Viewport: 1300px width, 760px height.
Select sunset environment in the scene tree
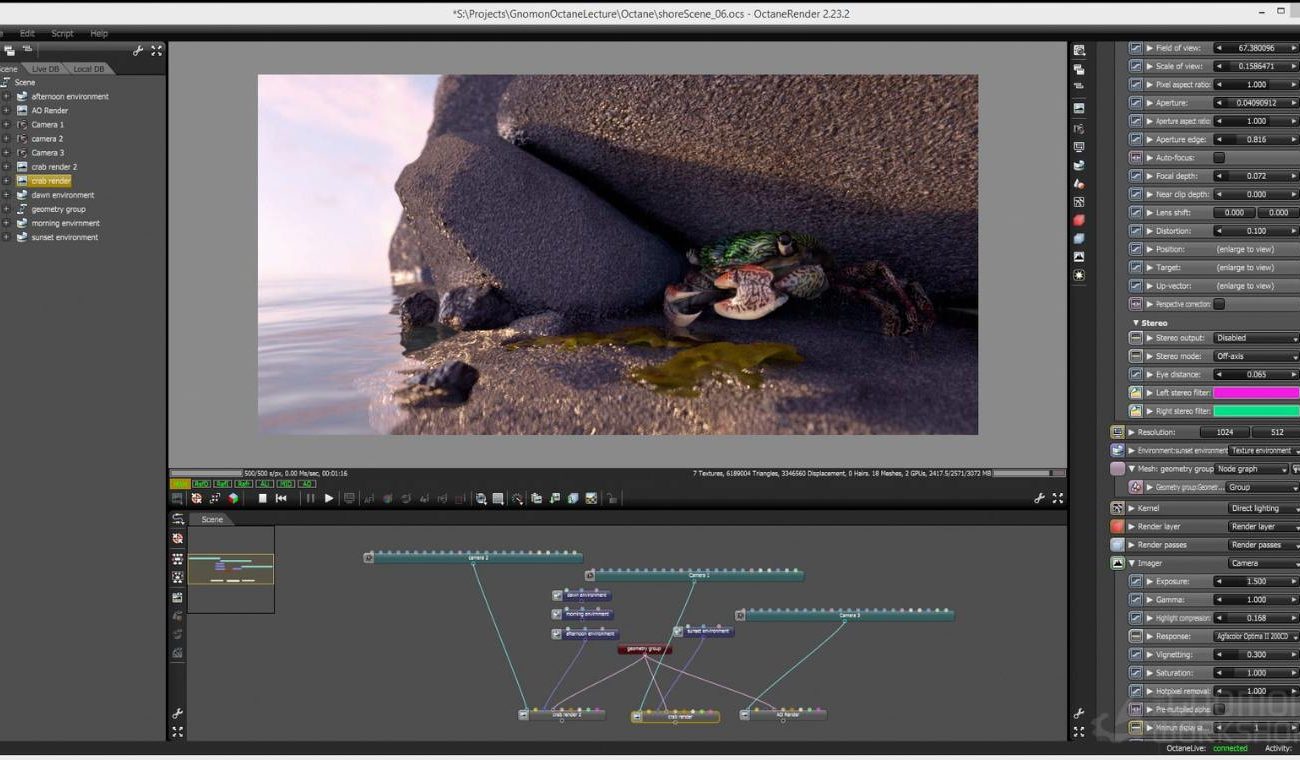64,237
